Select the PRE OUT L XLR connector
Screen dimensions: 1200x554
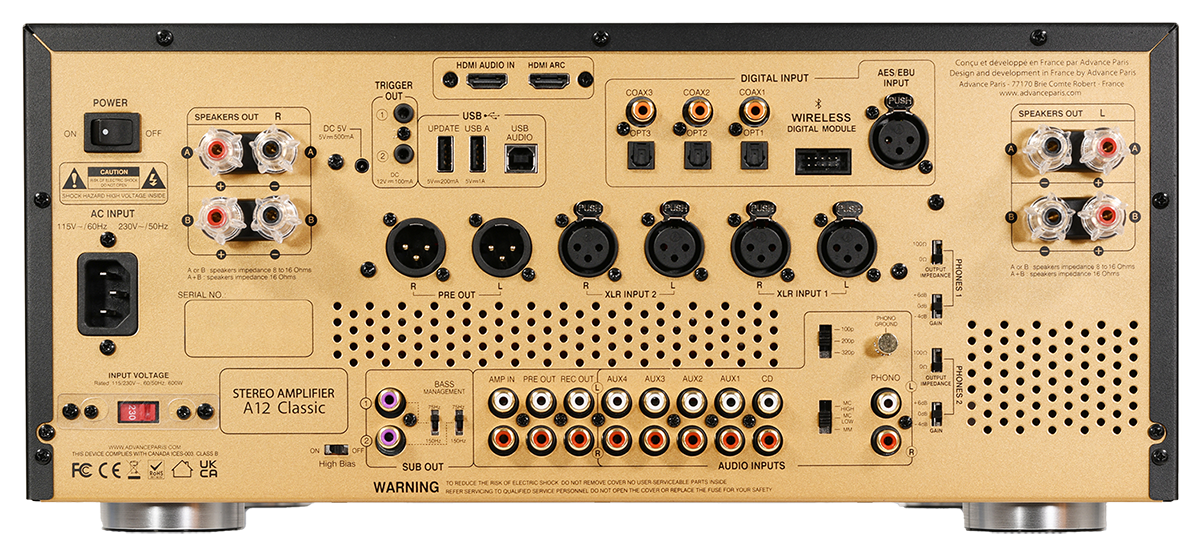501,246
